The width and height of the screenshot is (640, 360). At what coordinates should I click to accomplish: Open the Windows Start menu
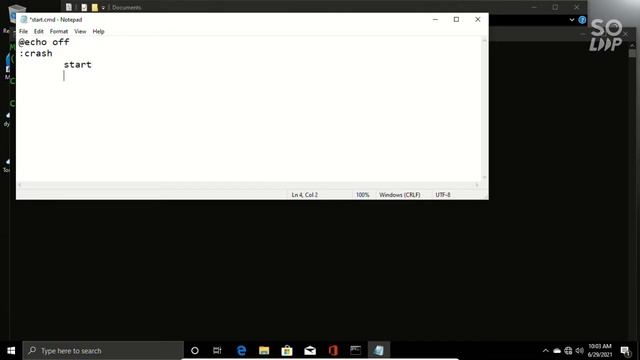pyautogui.click(x=11, y=351)
